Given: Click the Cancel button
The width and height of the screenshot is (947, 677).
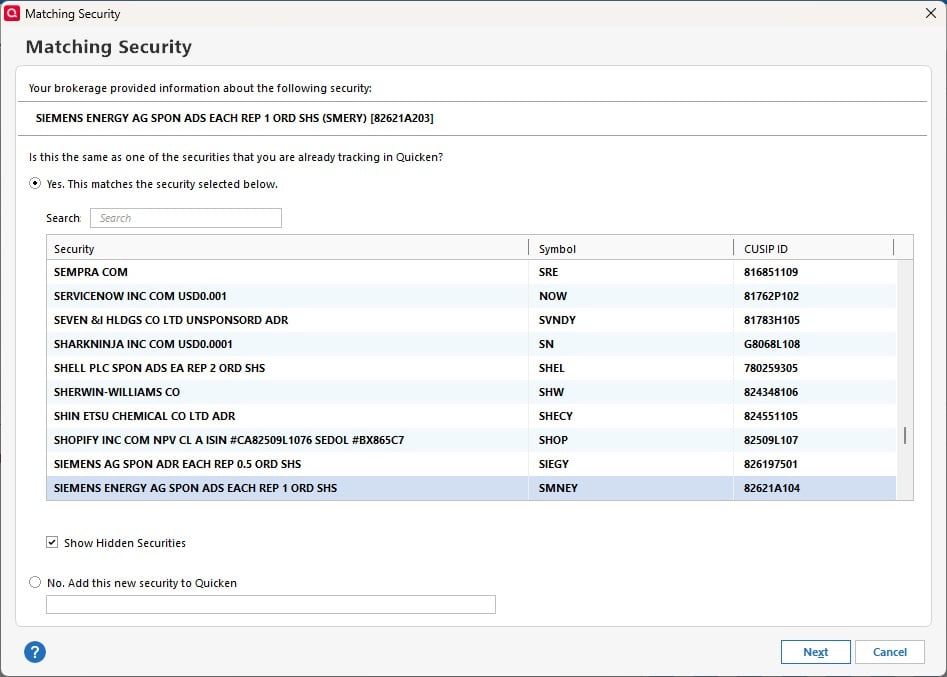Looking at the screenshot, I should coord(889,652).
